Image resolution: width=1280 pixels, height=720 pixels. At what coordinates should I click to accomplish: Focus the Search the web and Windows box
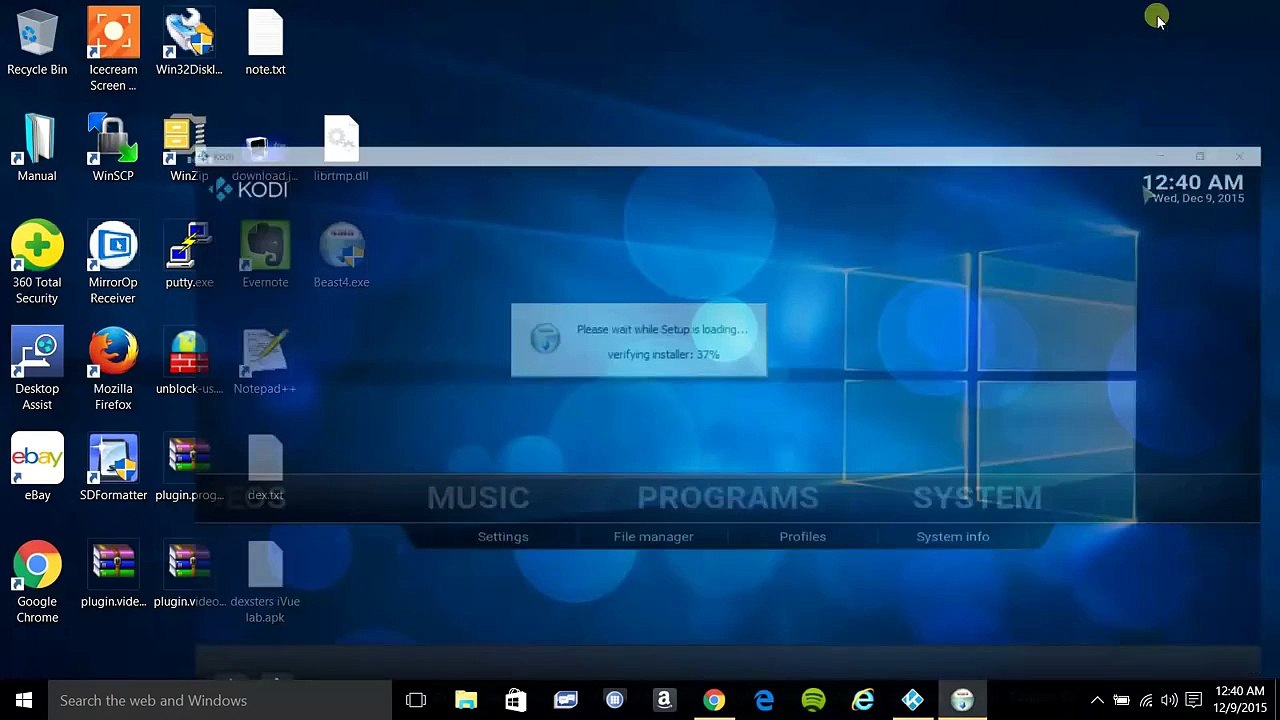[220, 700]
